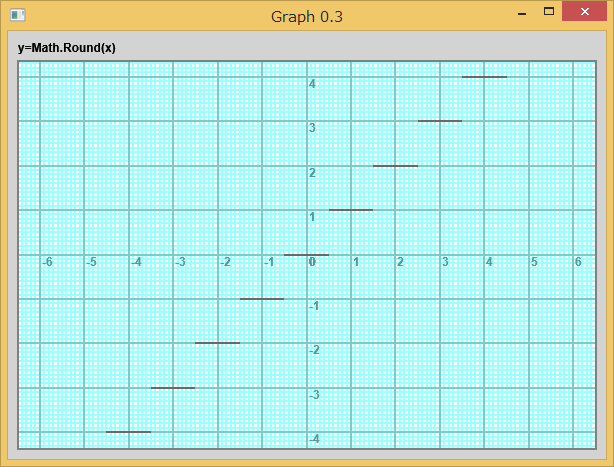This screenshot has height=467, width=614.
Task: Click the y-axis label -4 at bottom
Action: pos(314,439)
